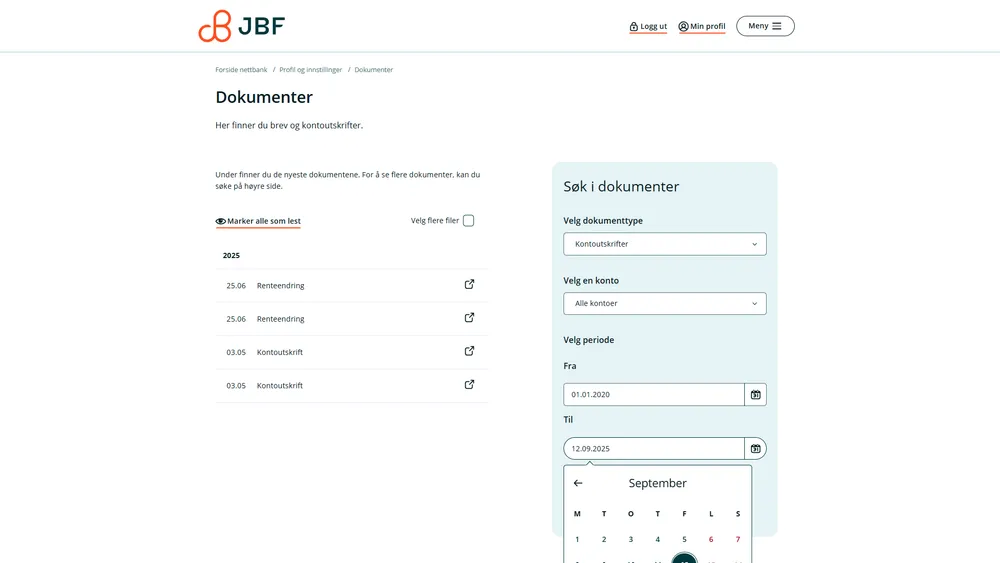
Task: Open the Meny button
Action: tap(765, 26)
